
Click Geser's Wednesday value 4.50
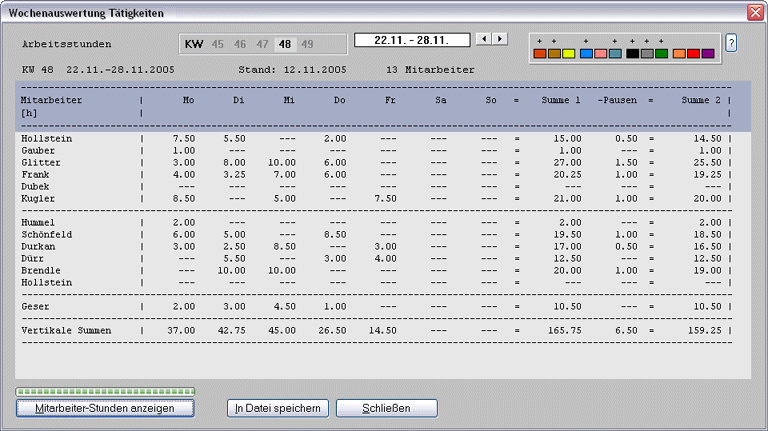click(x=285, y=307)
